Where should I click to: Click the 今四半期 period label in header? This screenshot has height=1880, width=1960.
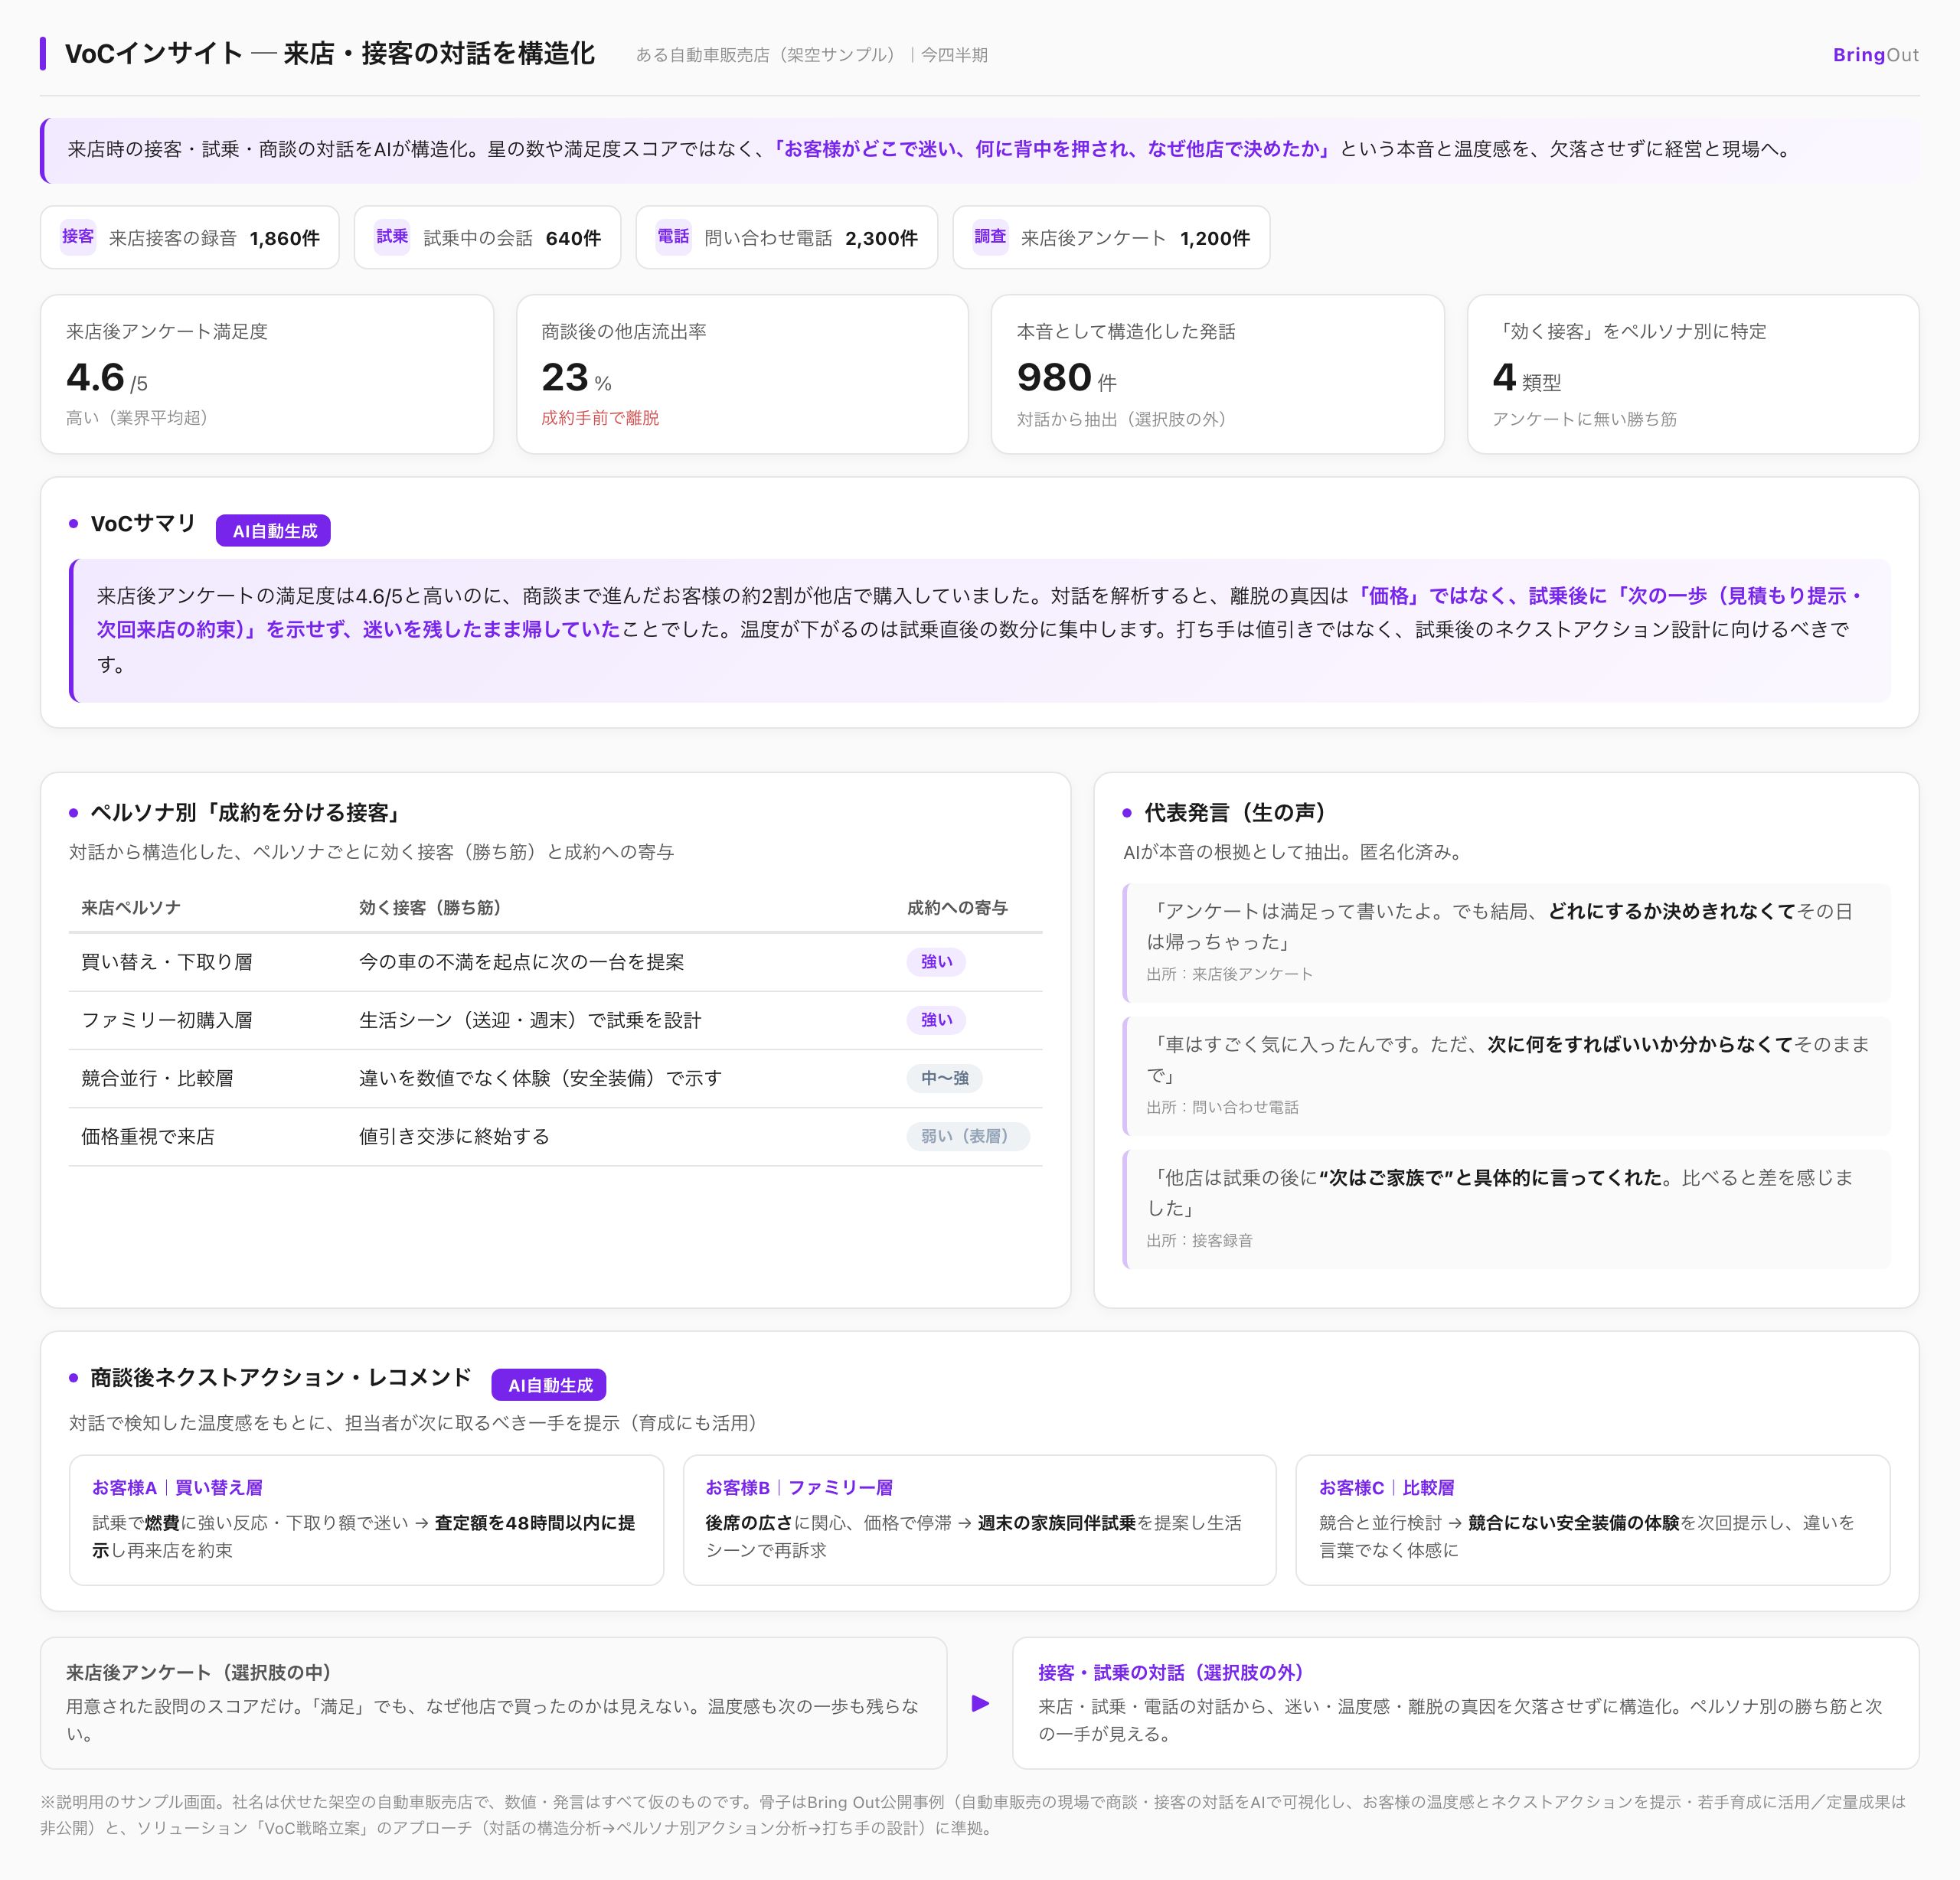coord(954,55)
